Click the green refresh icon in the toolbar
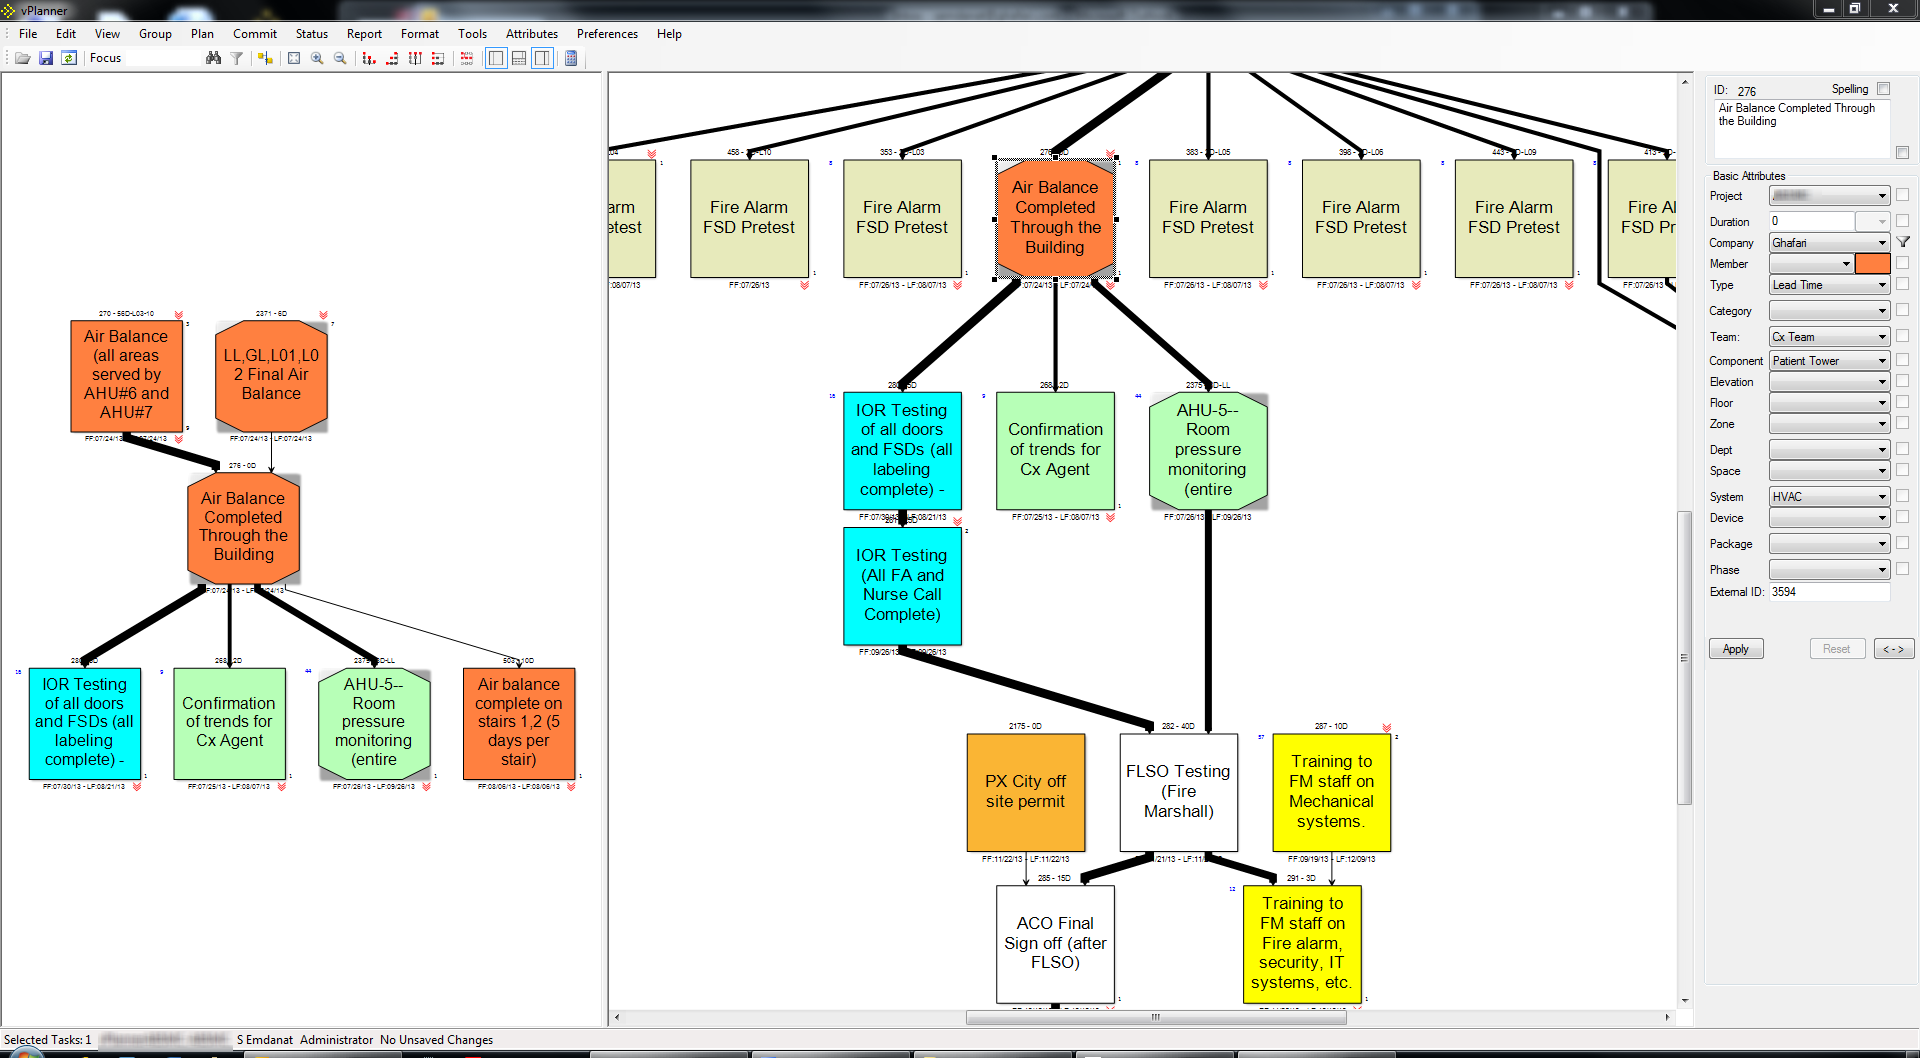The height and width of the screenshot is (1058, 1920). point(69,58)
